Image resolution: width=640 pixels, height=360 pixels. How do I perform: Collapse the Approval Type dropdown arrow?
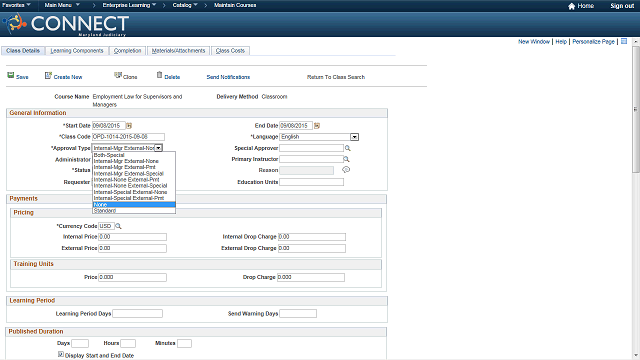tap(159, 148)
